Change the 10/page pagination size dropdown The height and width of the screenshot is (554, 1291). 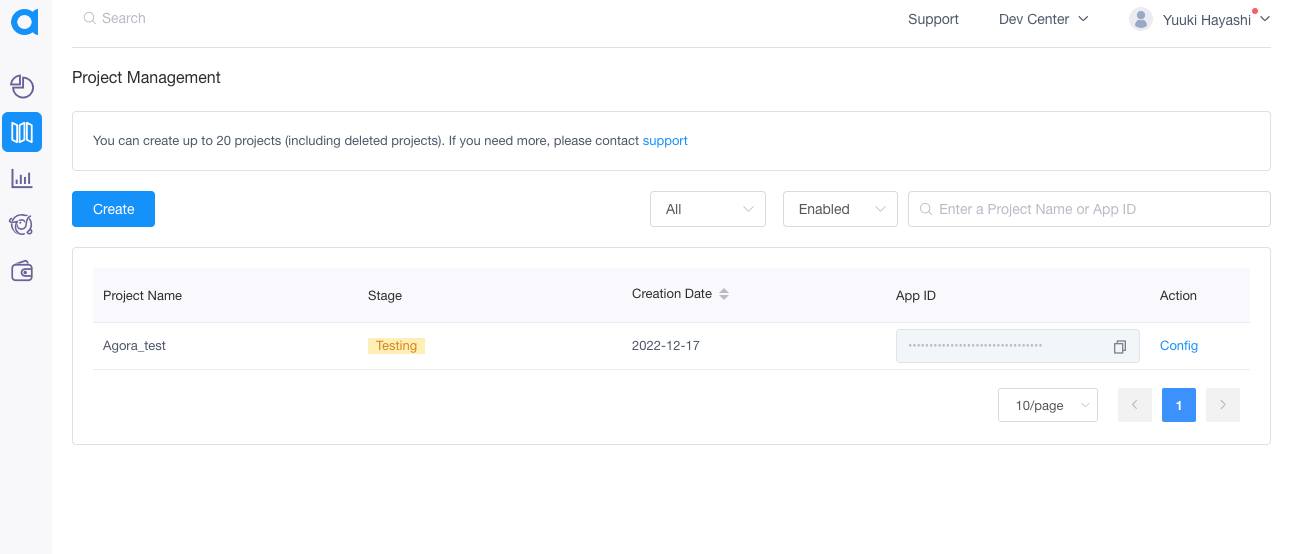pos(1047,405)
